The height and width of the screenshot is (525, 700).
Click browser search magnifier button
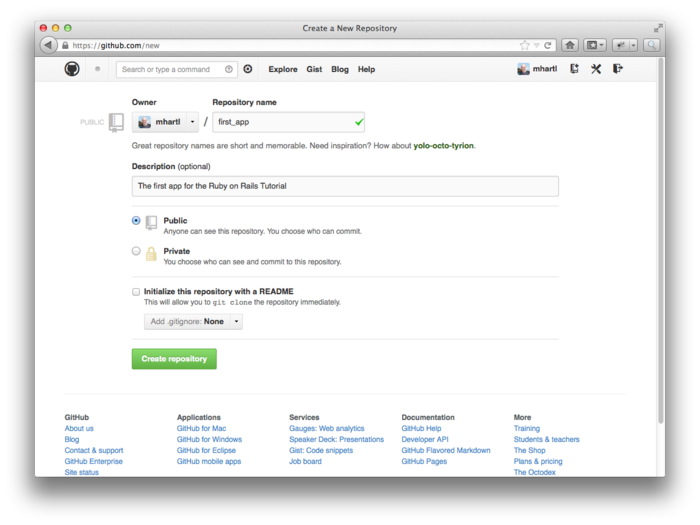click(652, 45)
